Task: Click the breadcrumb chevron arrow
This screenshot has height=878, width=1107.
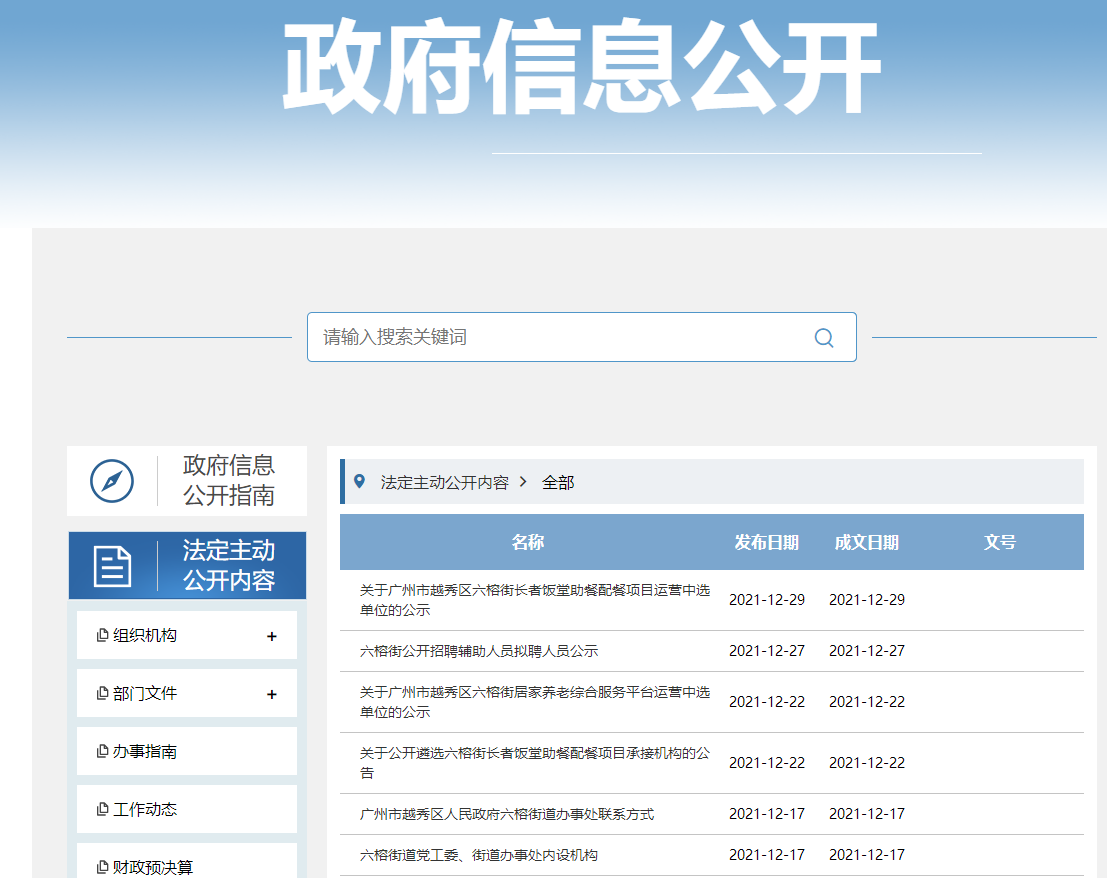Action: pos(523,482)
